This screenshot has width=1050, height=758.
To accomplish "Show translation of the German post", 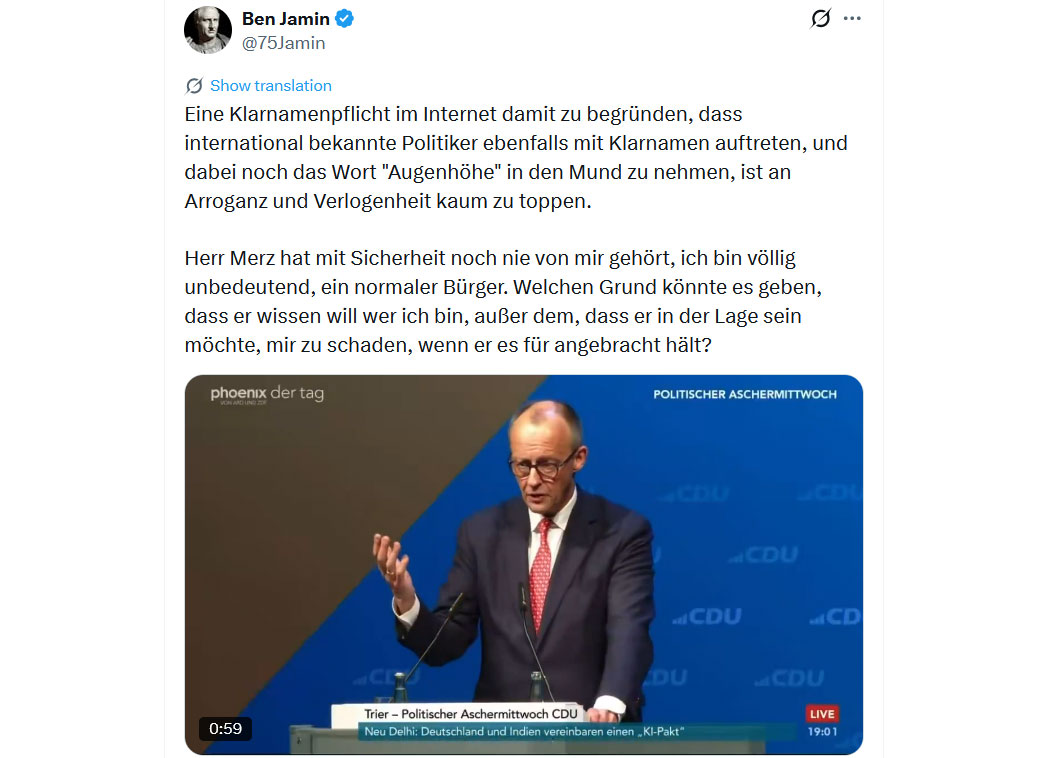I will pyautogui.click(x=271, y=86).
